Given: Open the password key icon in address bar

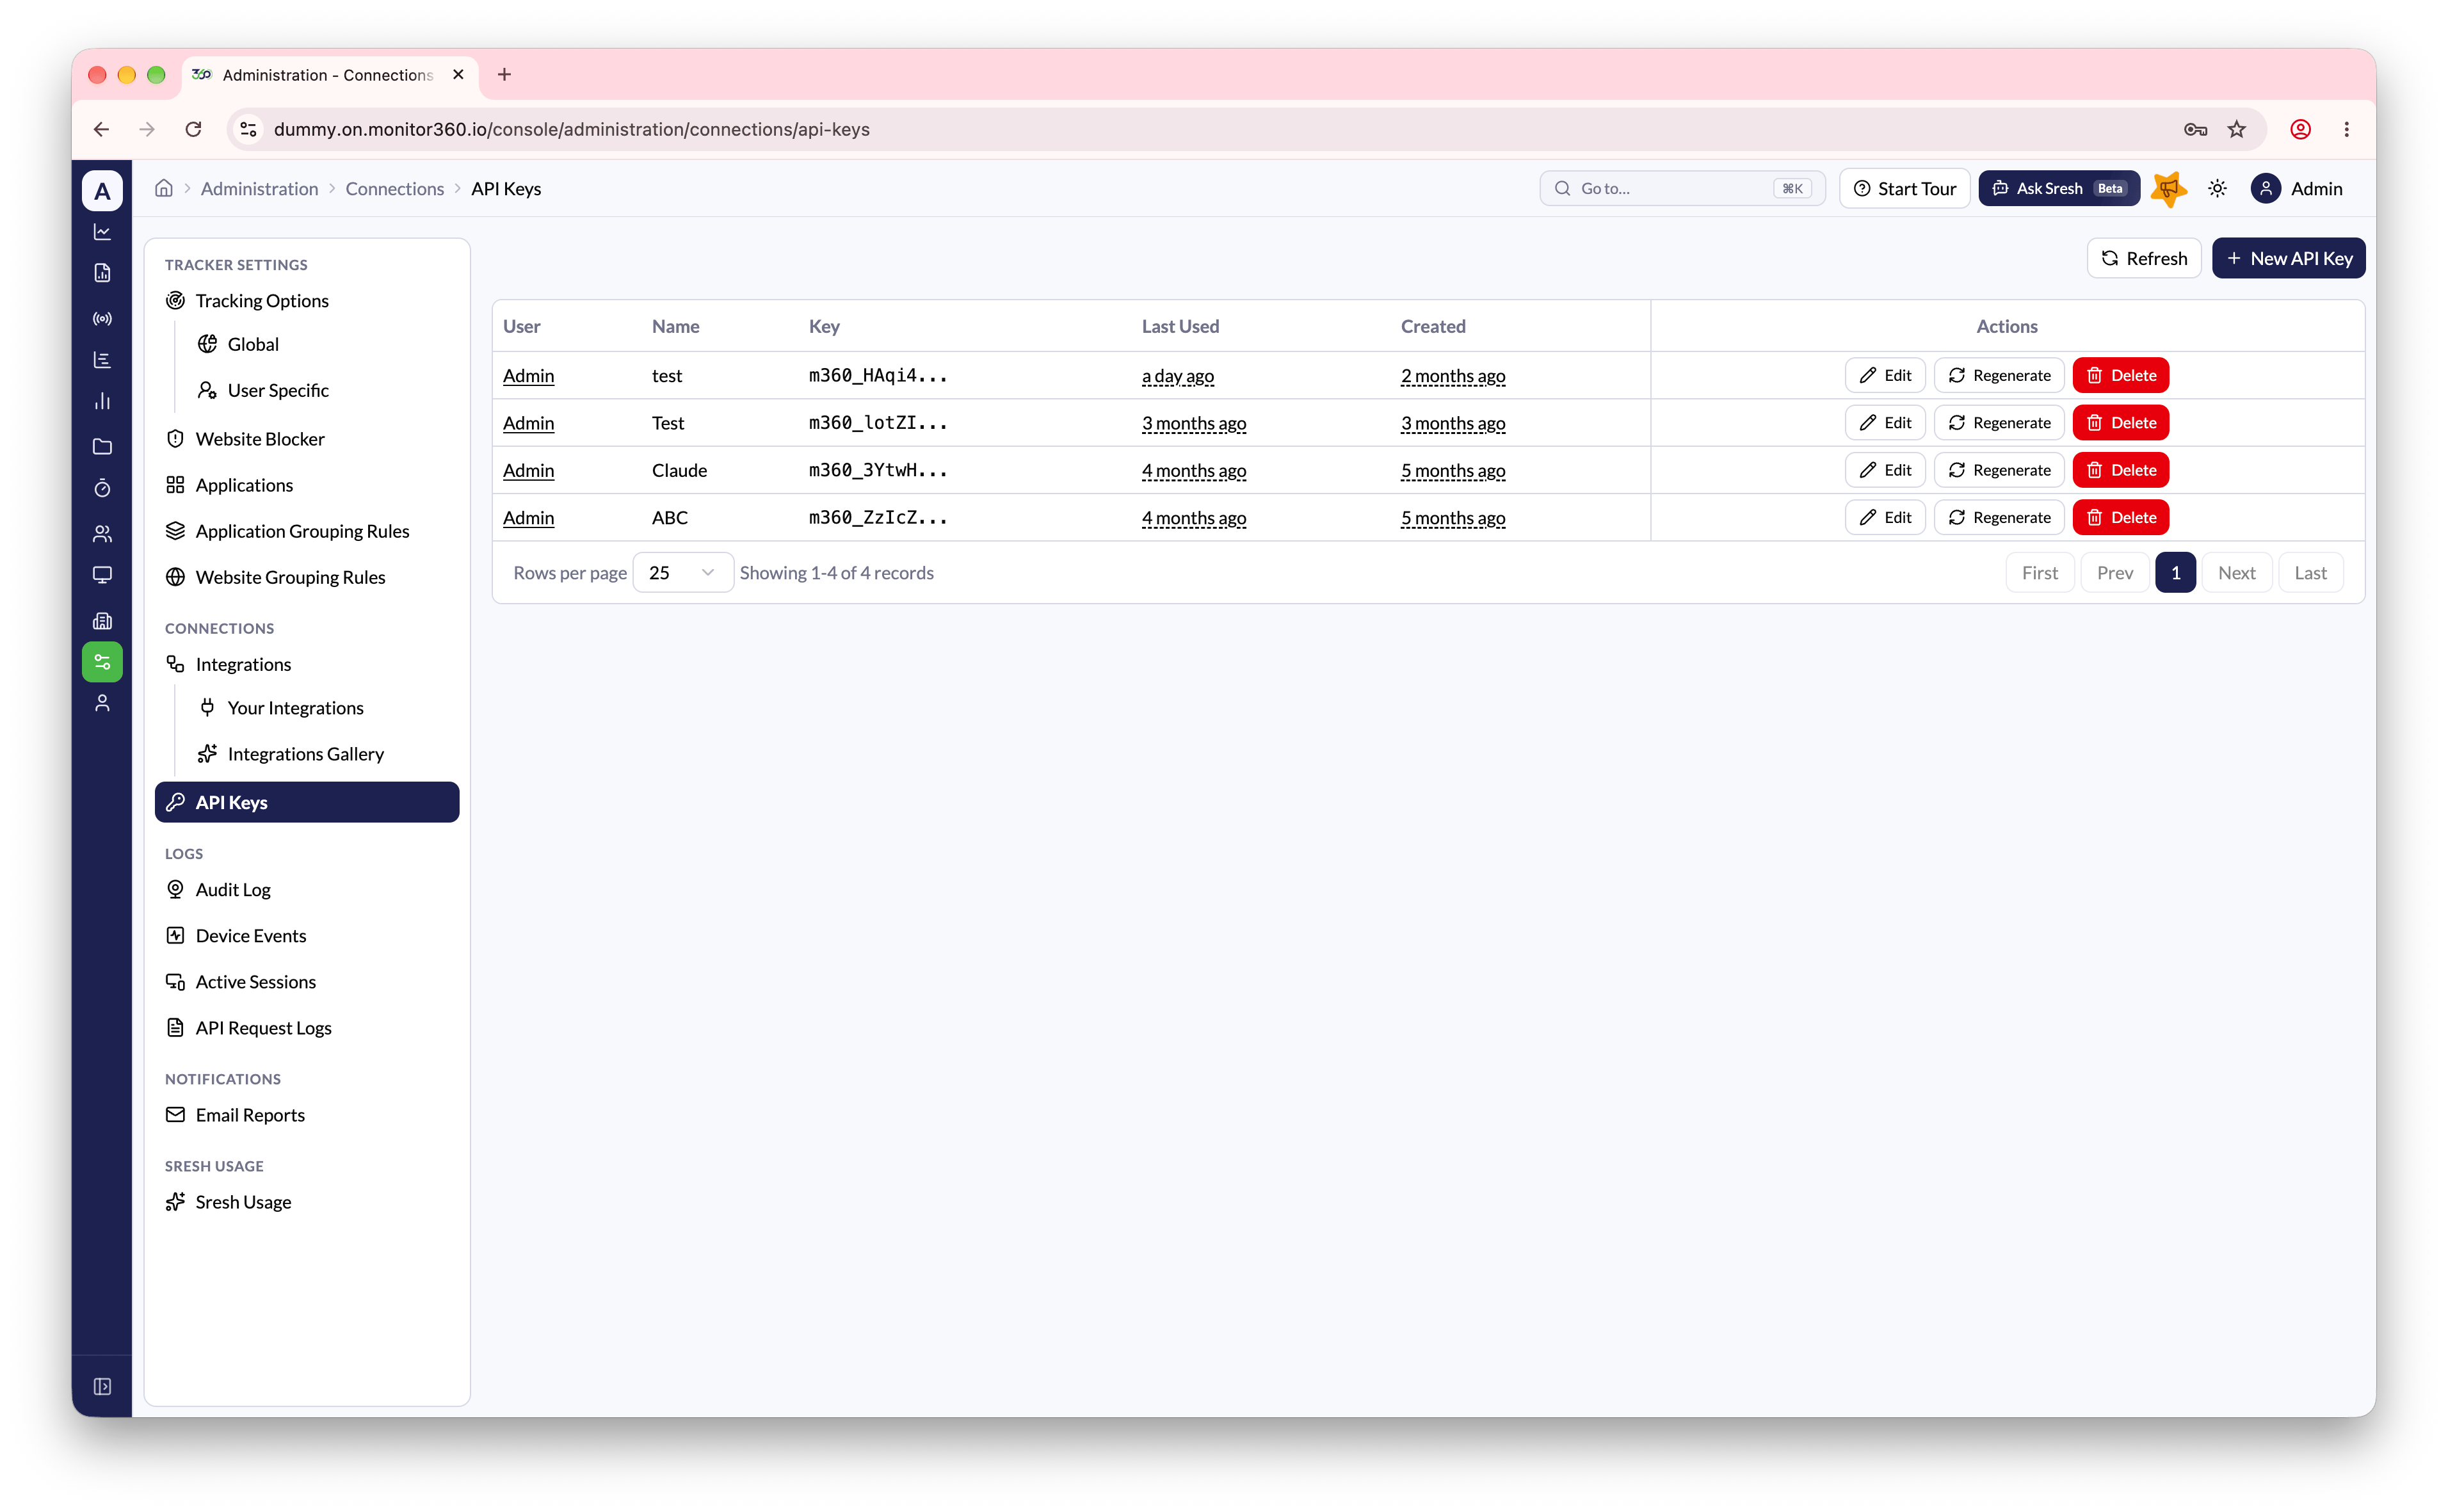Looking at the screenshot, I should (2195, 129).
